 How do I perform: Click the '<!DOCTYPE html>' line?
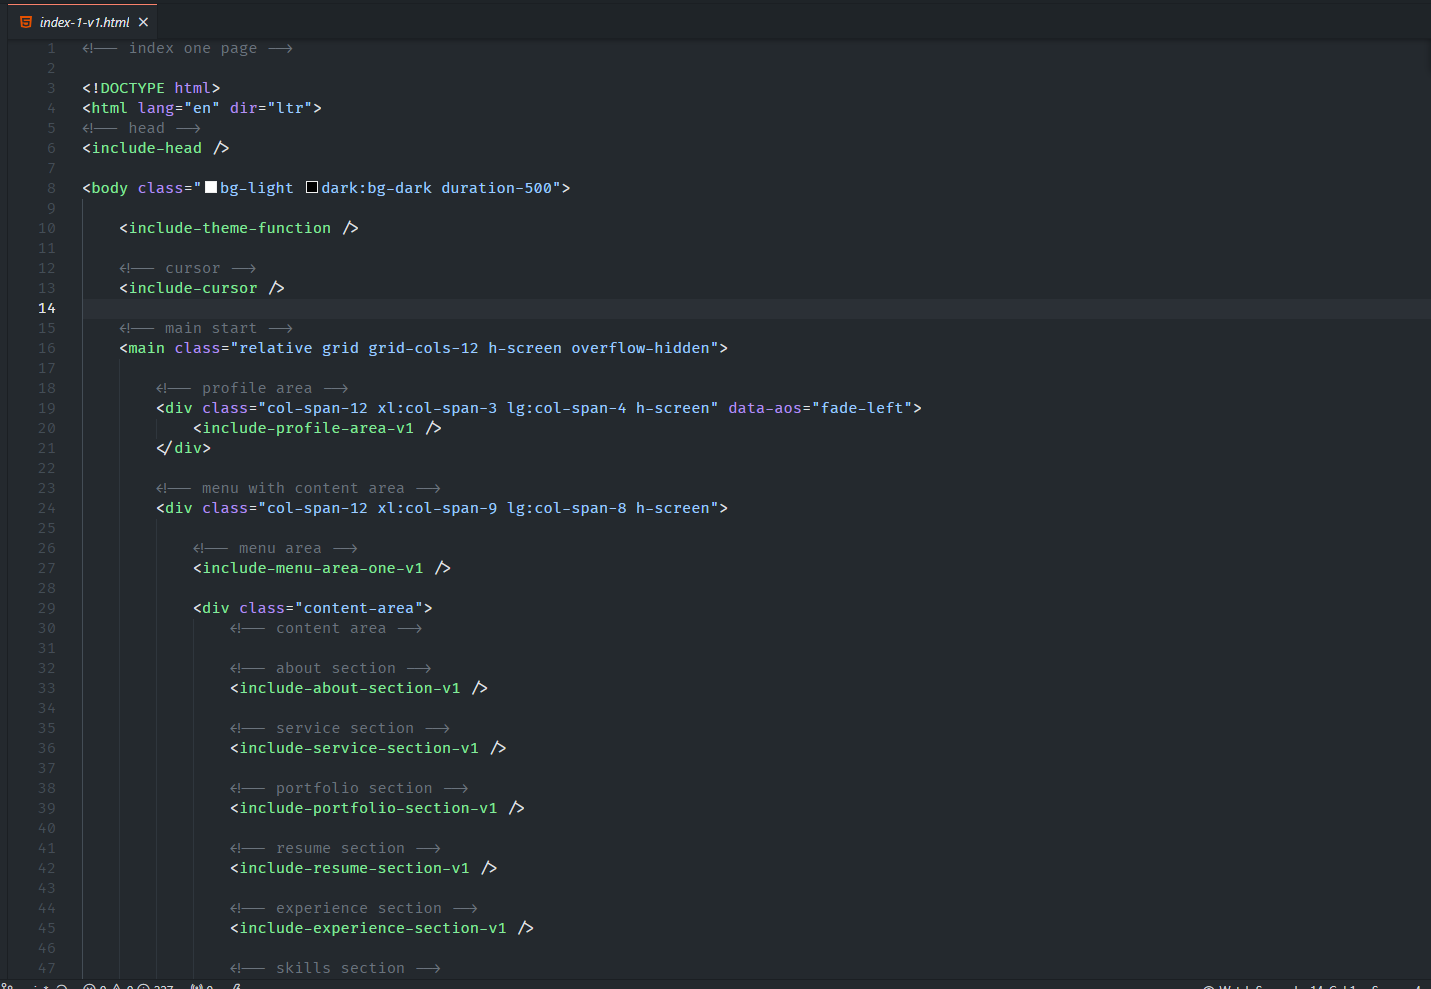[151, 88]
